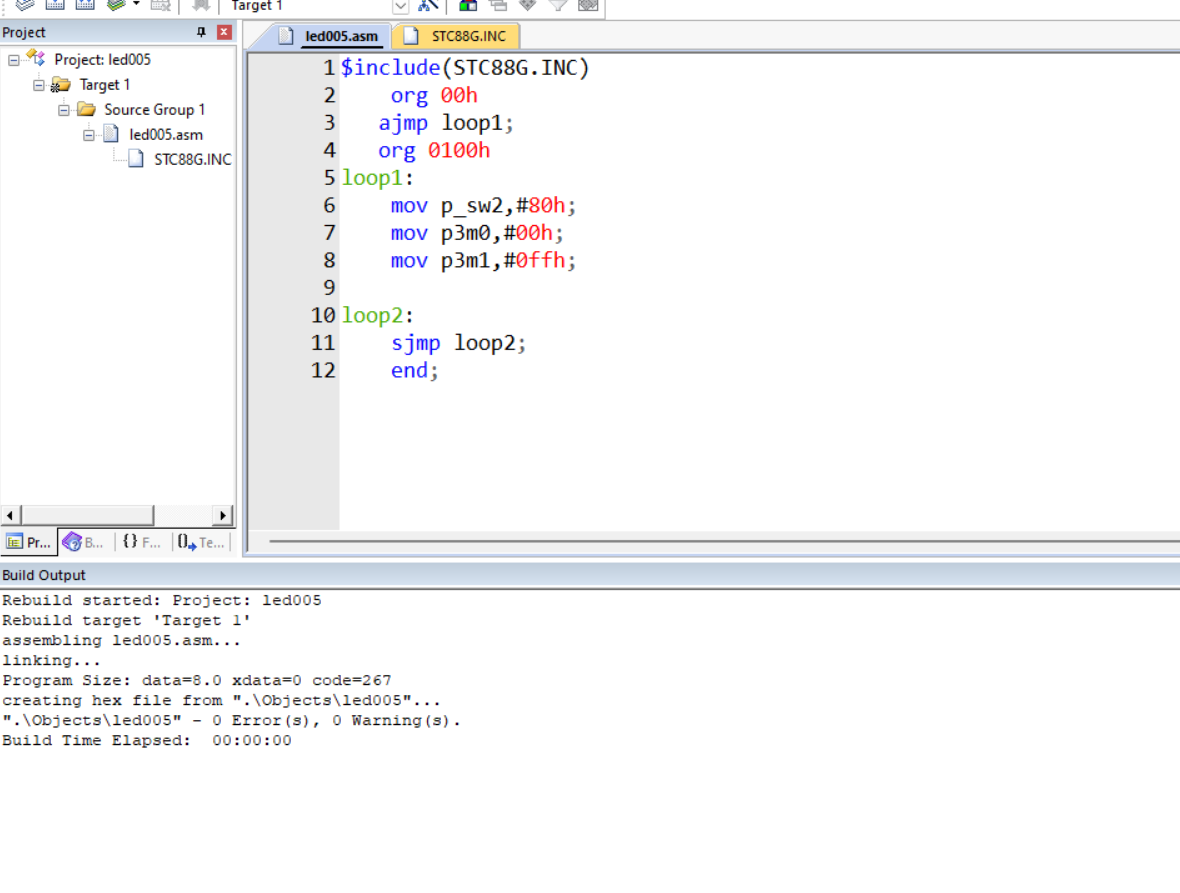Pin the Project panel with pushpin icon
The width and height of the screenshot is (1180, 893).
pyautogui.click(x=201, y=32)
